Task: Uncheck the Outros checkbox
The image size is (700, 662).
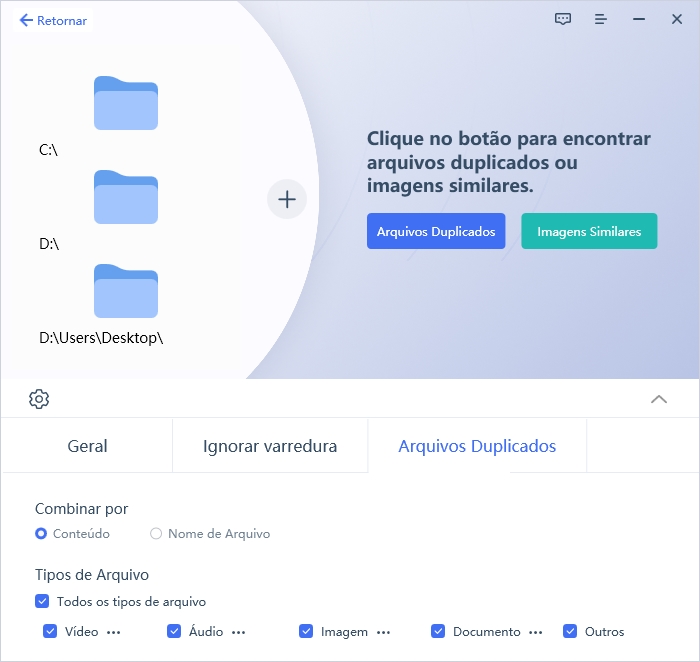Action: tap(570, 631)
